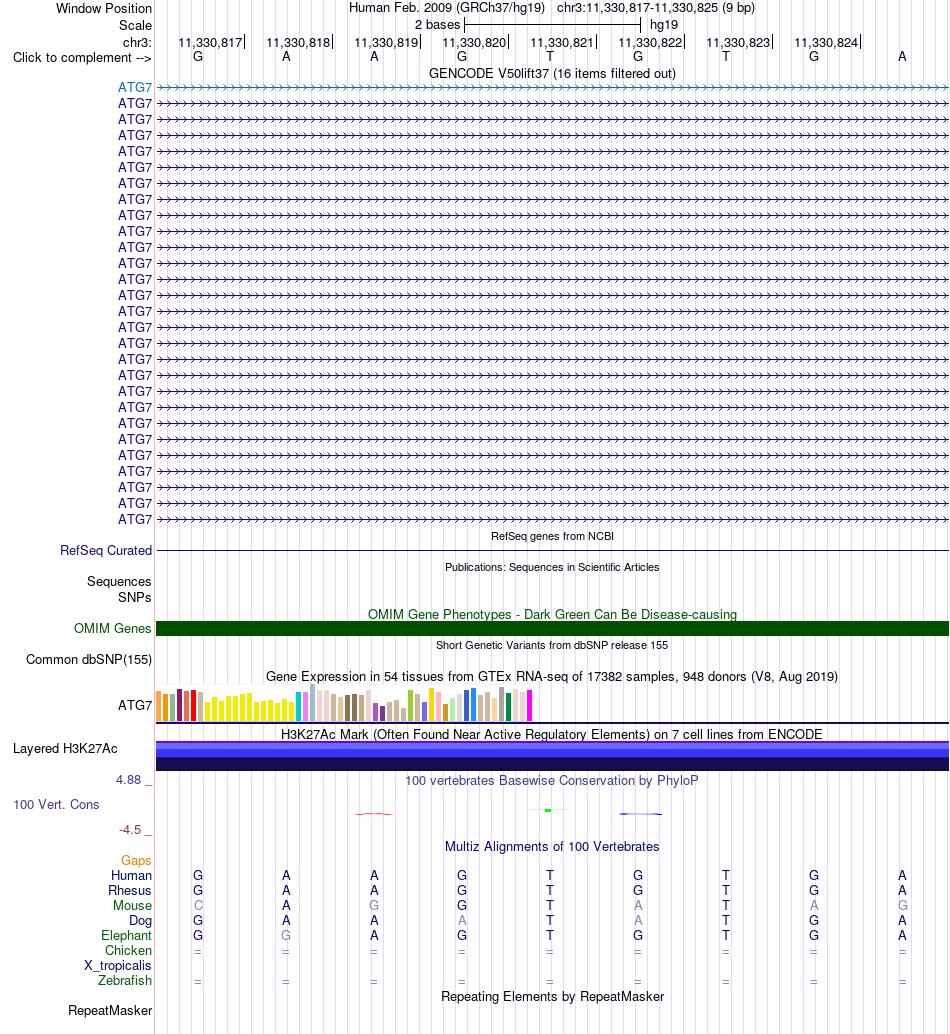The height and width of the screenshot is (1034, 950).
Task: Click the Human Feb. 2009 (GRCh37/hg19) title
Action: (x=447, y=8)
